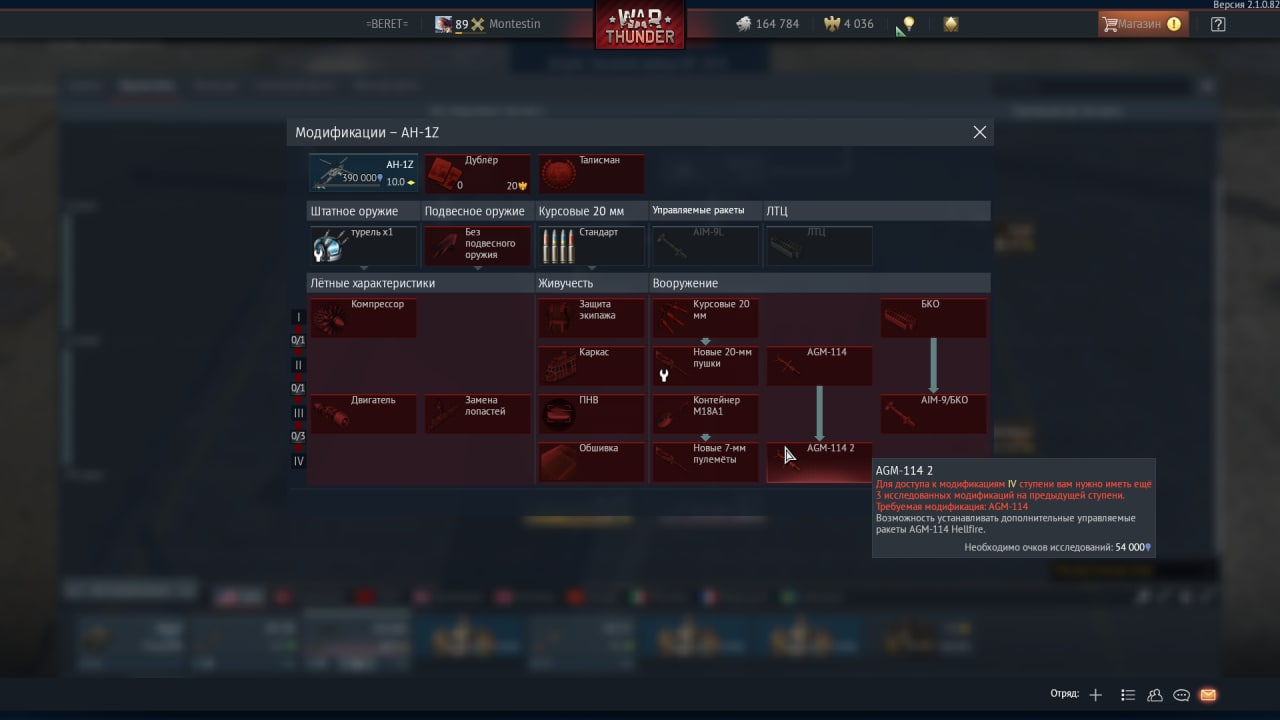The height and width of the screenshot is (720, 1280).
Task: Click the tier IV marker
Action: click(298, 461)
